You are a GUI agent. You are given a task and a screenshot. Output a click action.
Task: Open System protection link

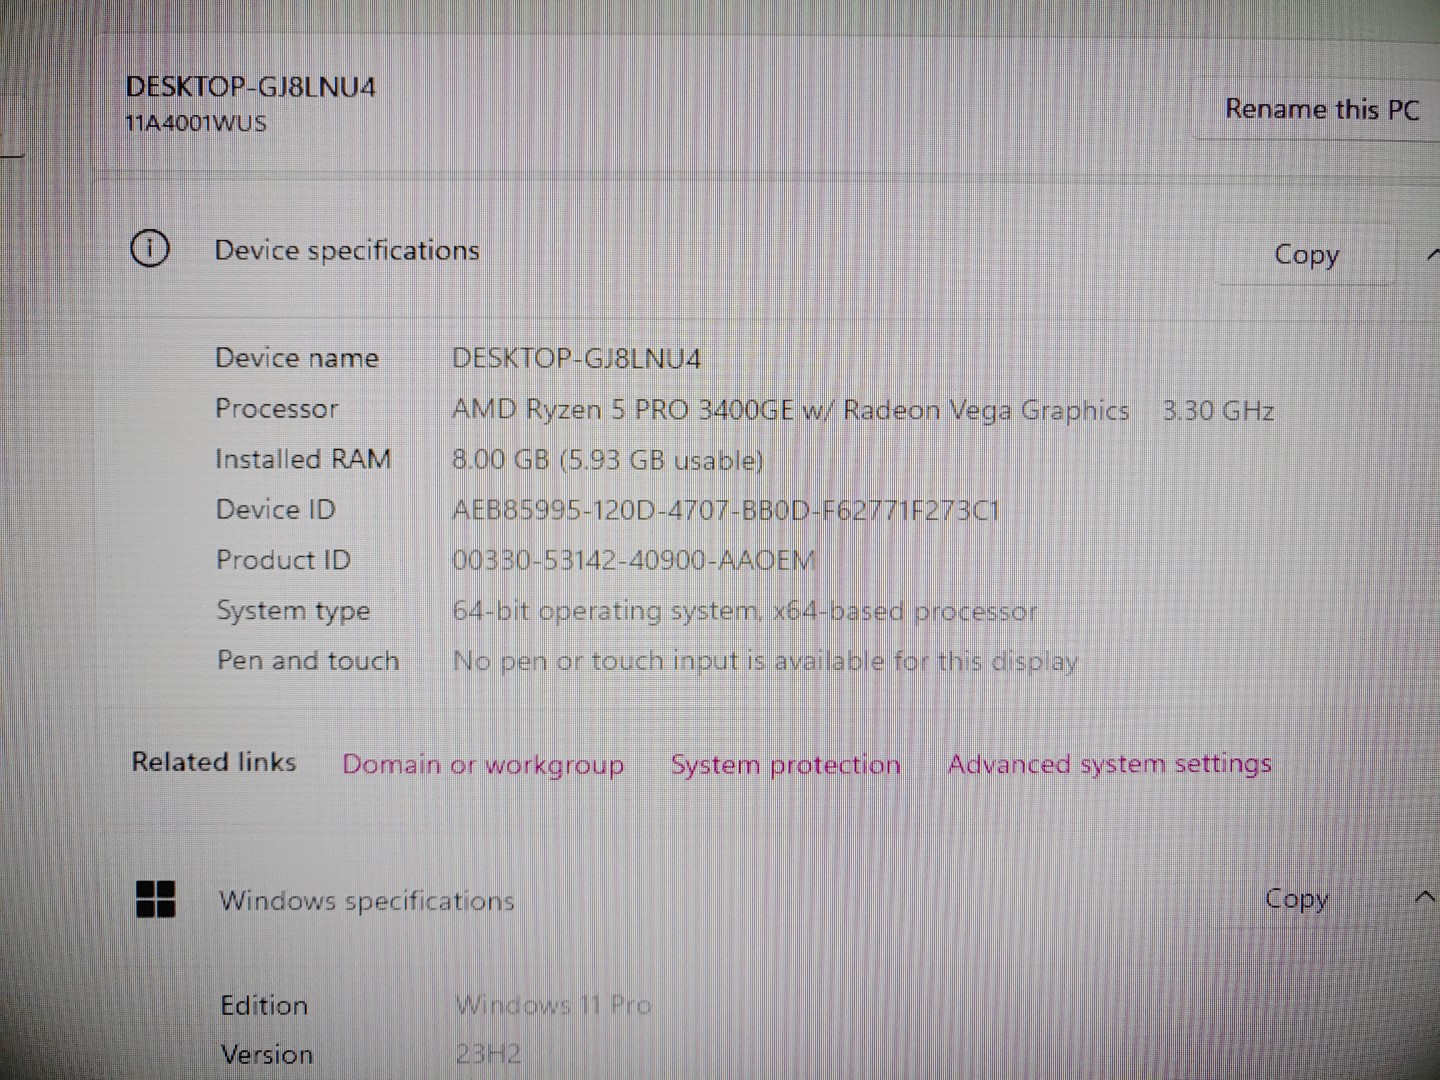click(785, 764)
